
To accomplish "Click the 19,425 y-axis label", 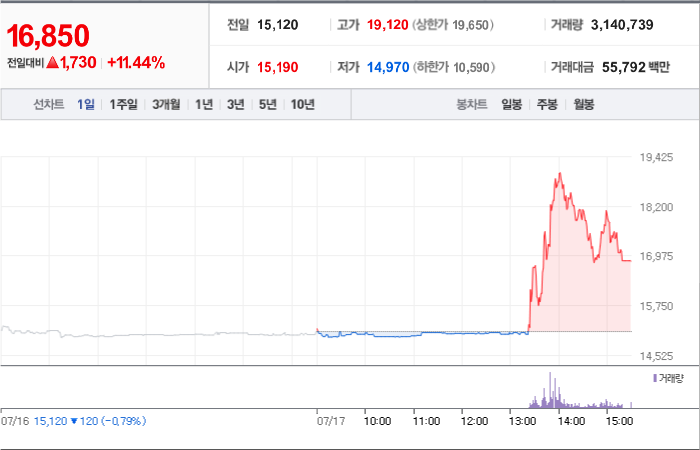I will coord(656,158).
